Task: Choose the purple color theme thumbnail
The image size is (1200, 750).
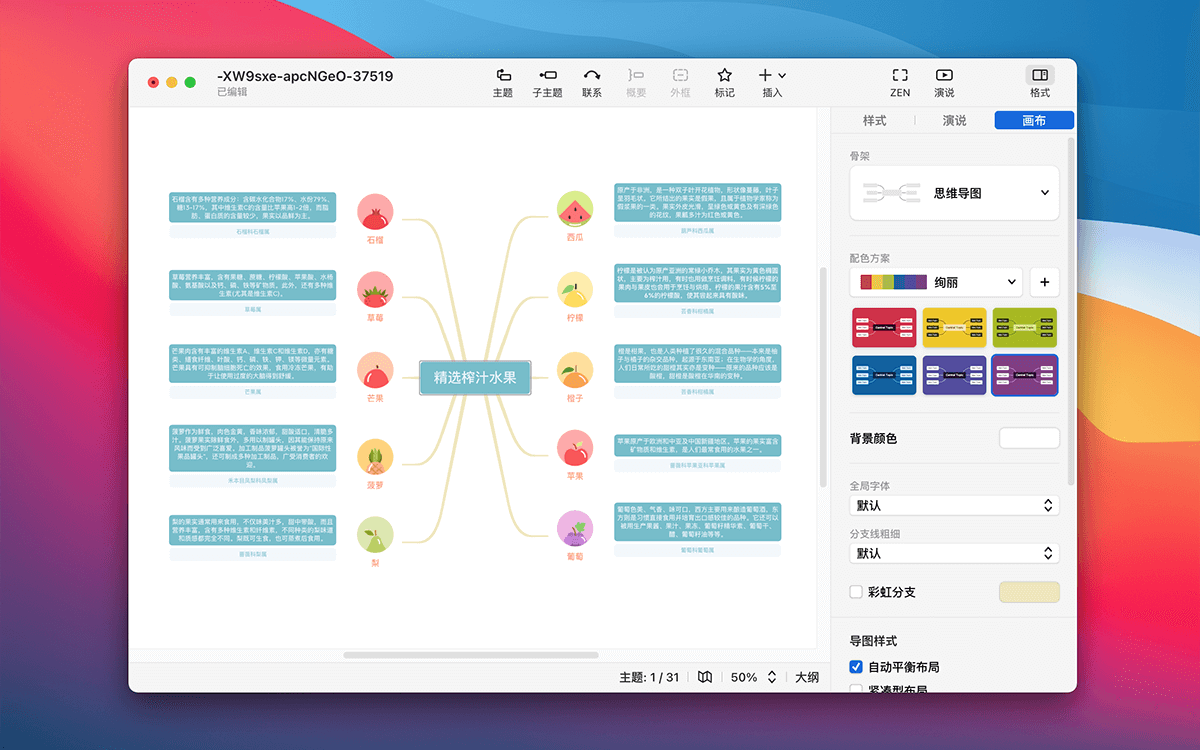Action: [1024, 375]
